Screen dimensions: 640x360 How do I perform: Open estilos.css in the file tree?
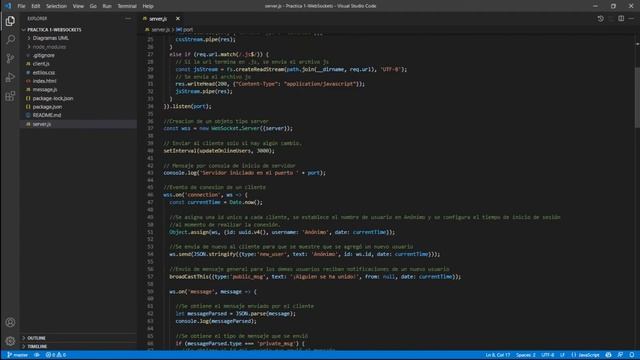pos(44,73)
